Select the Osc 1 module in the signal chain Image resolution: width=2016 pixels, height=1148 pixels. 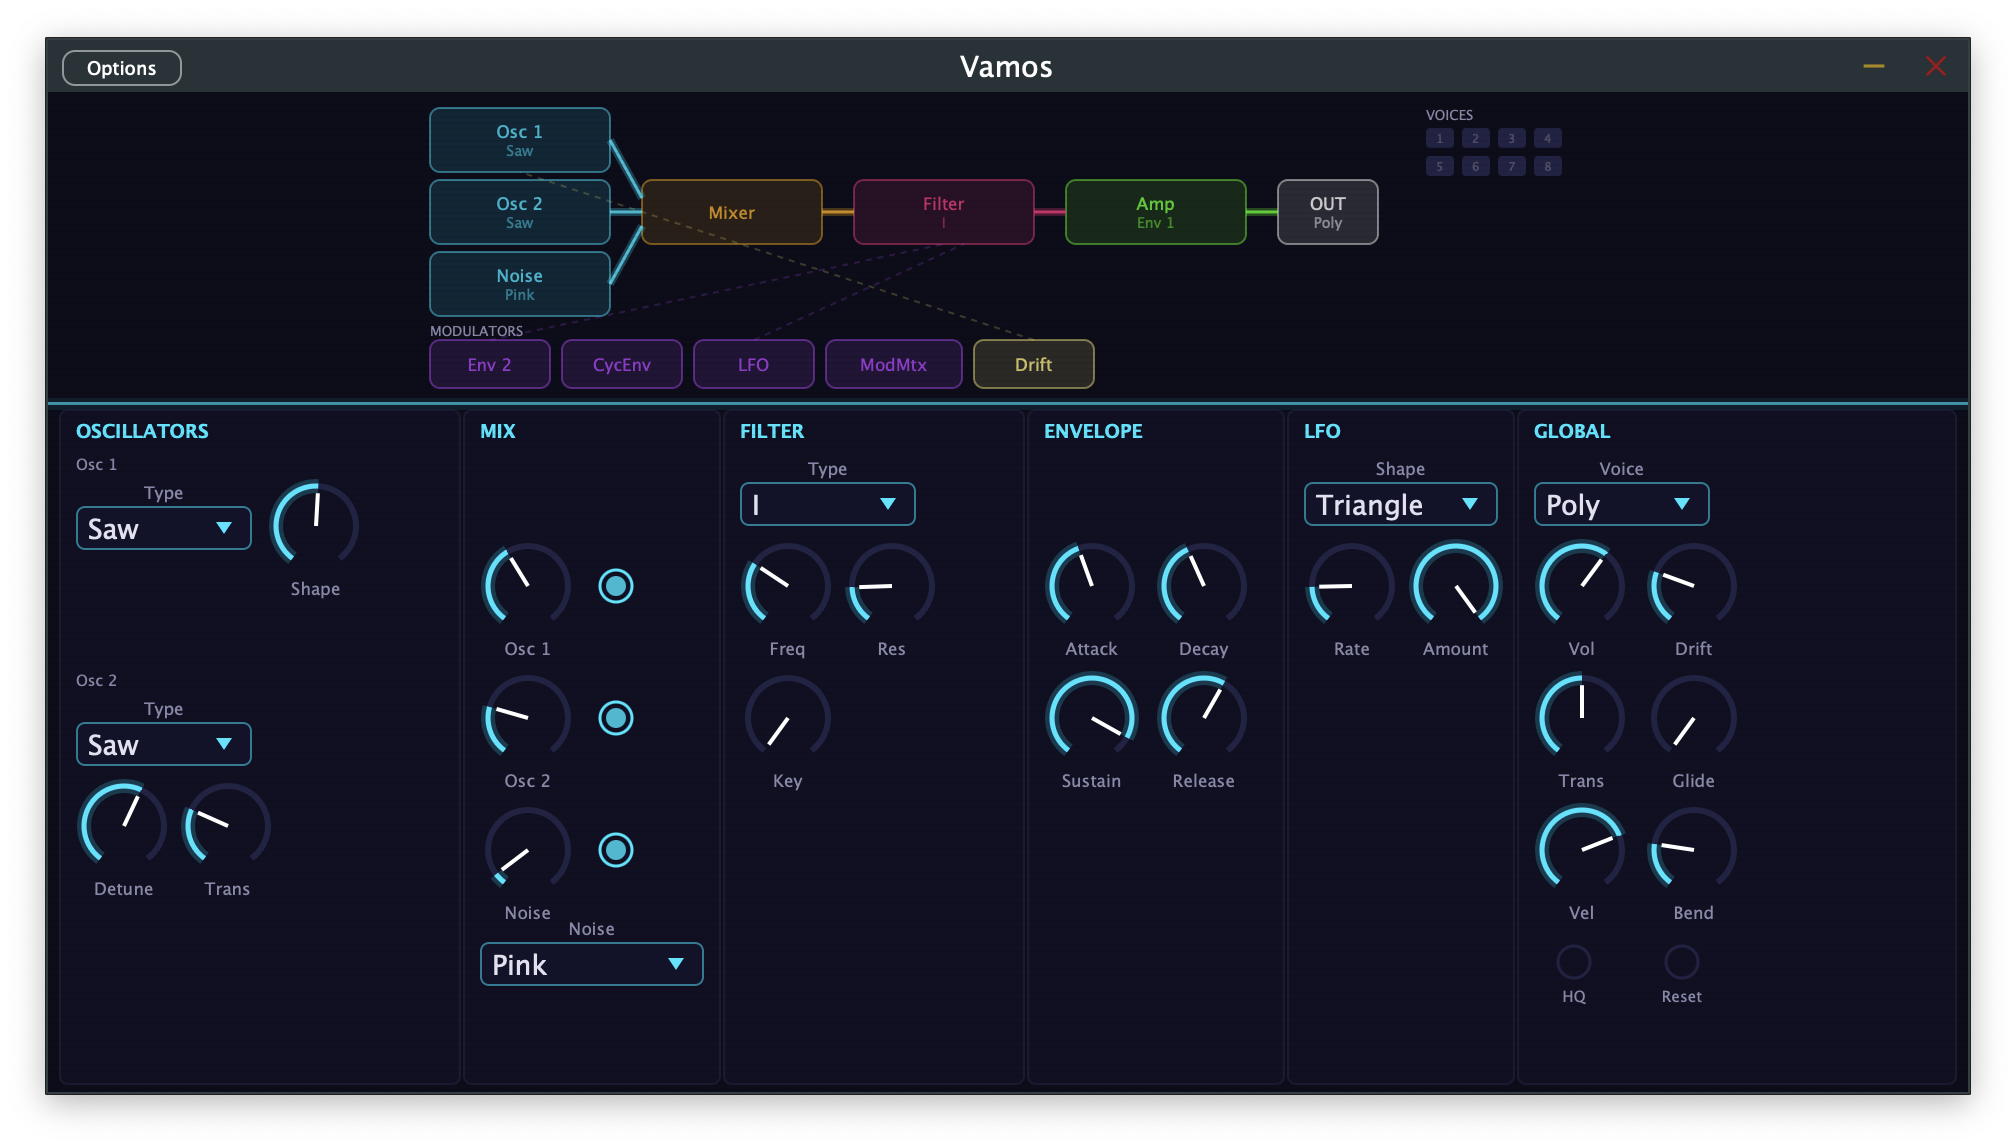click(x=519, y=139)
